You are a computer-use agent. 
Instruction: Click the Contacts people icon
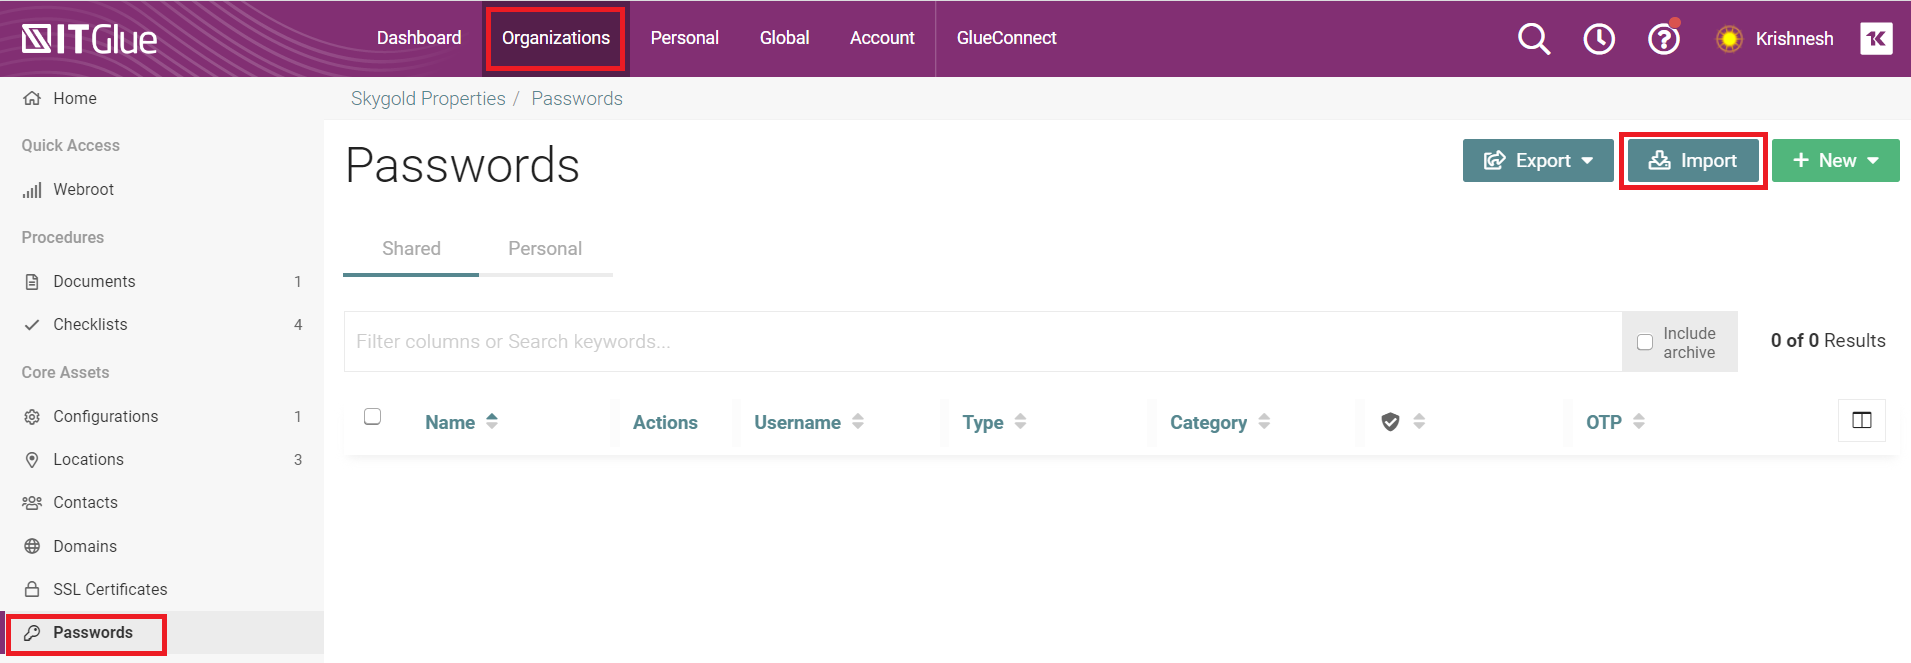[x=32, y=503]
